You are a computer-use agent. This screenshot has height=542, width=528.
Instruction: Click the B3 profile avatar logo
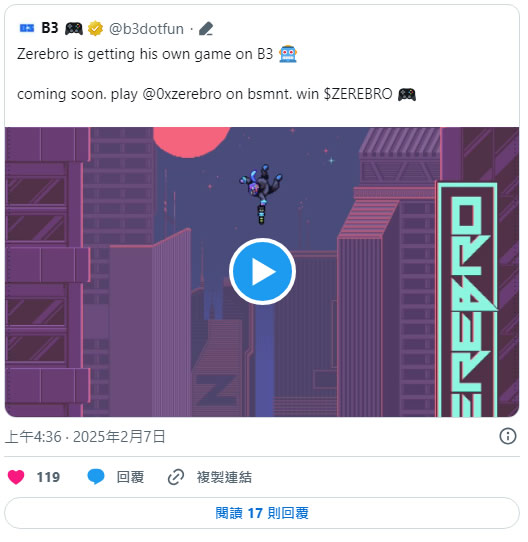pos(27,28)
